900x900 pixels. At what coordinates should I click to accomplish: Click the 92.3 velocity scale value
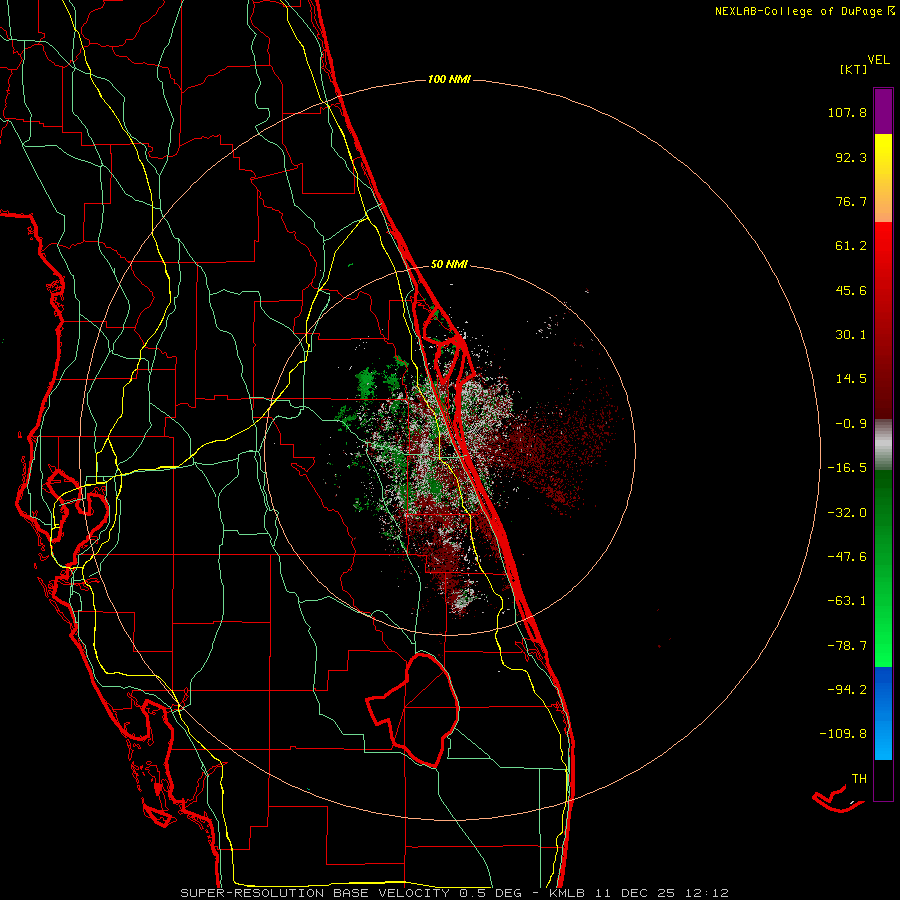(x=851, y=157)
